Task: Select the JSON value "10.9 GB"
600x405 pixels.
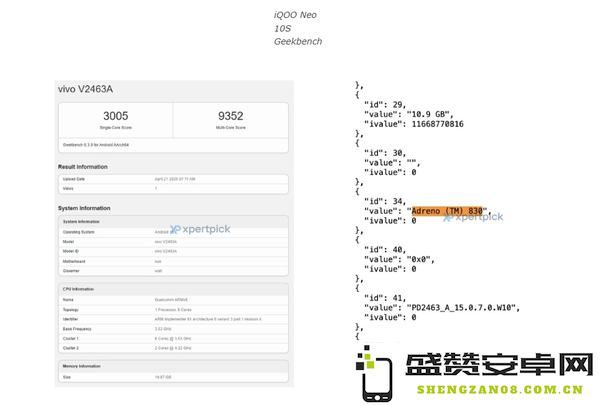Action: (x=427, y=114)
